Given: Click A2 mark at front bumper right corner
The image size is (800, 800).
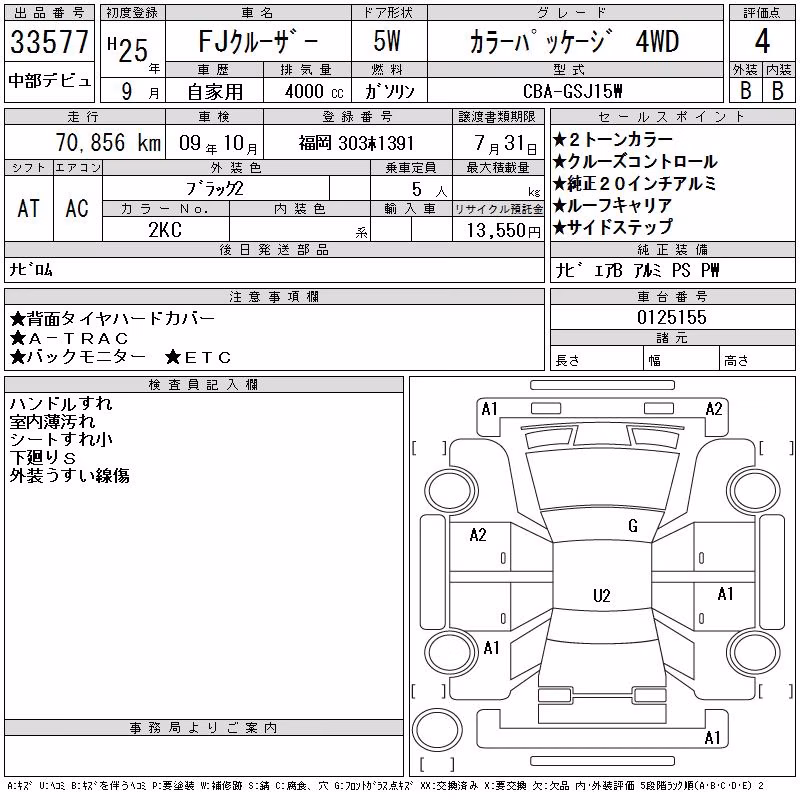Looking at the screenshot, I should (x=714, y=409).
